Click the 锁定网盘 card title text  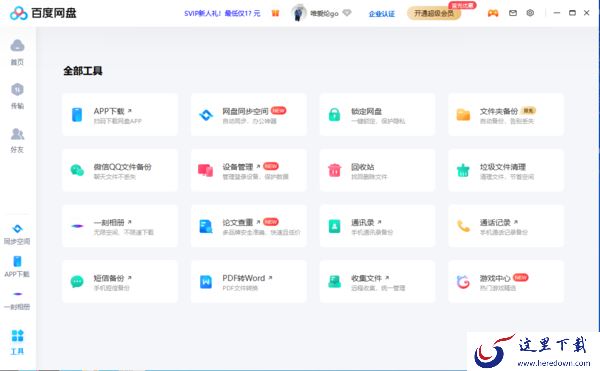[367, 111]
